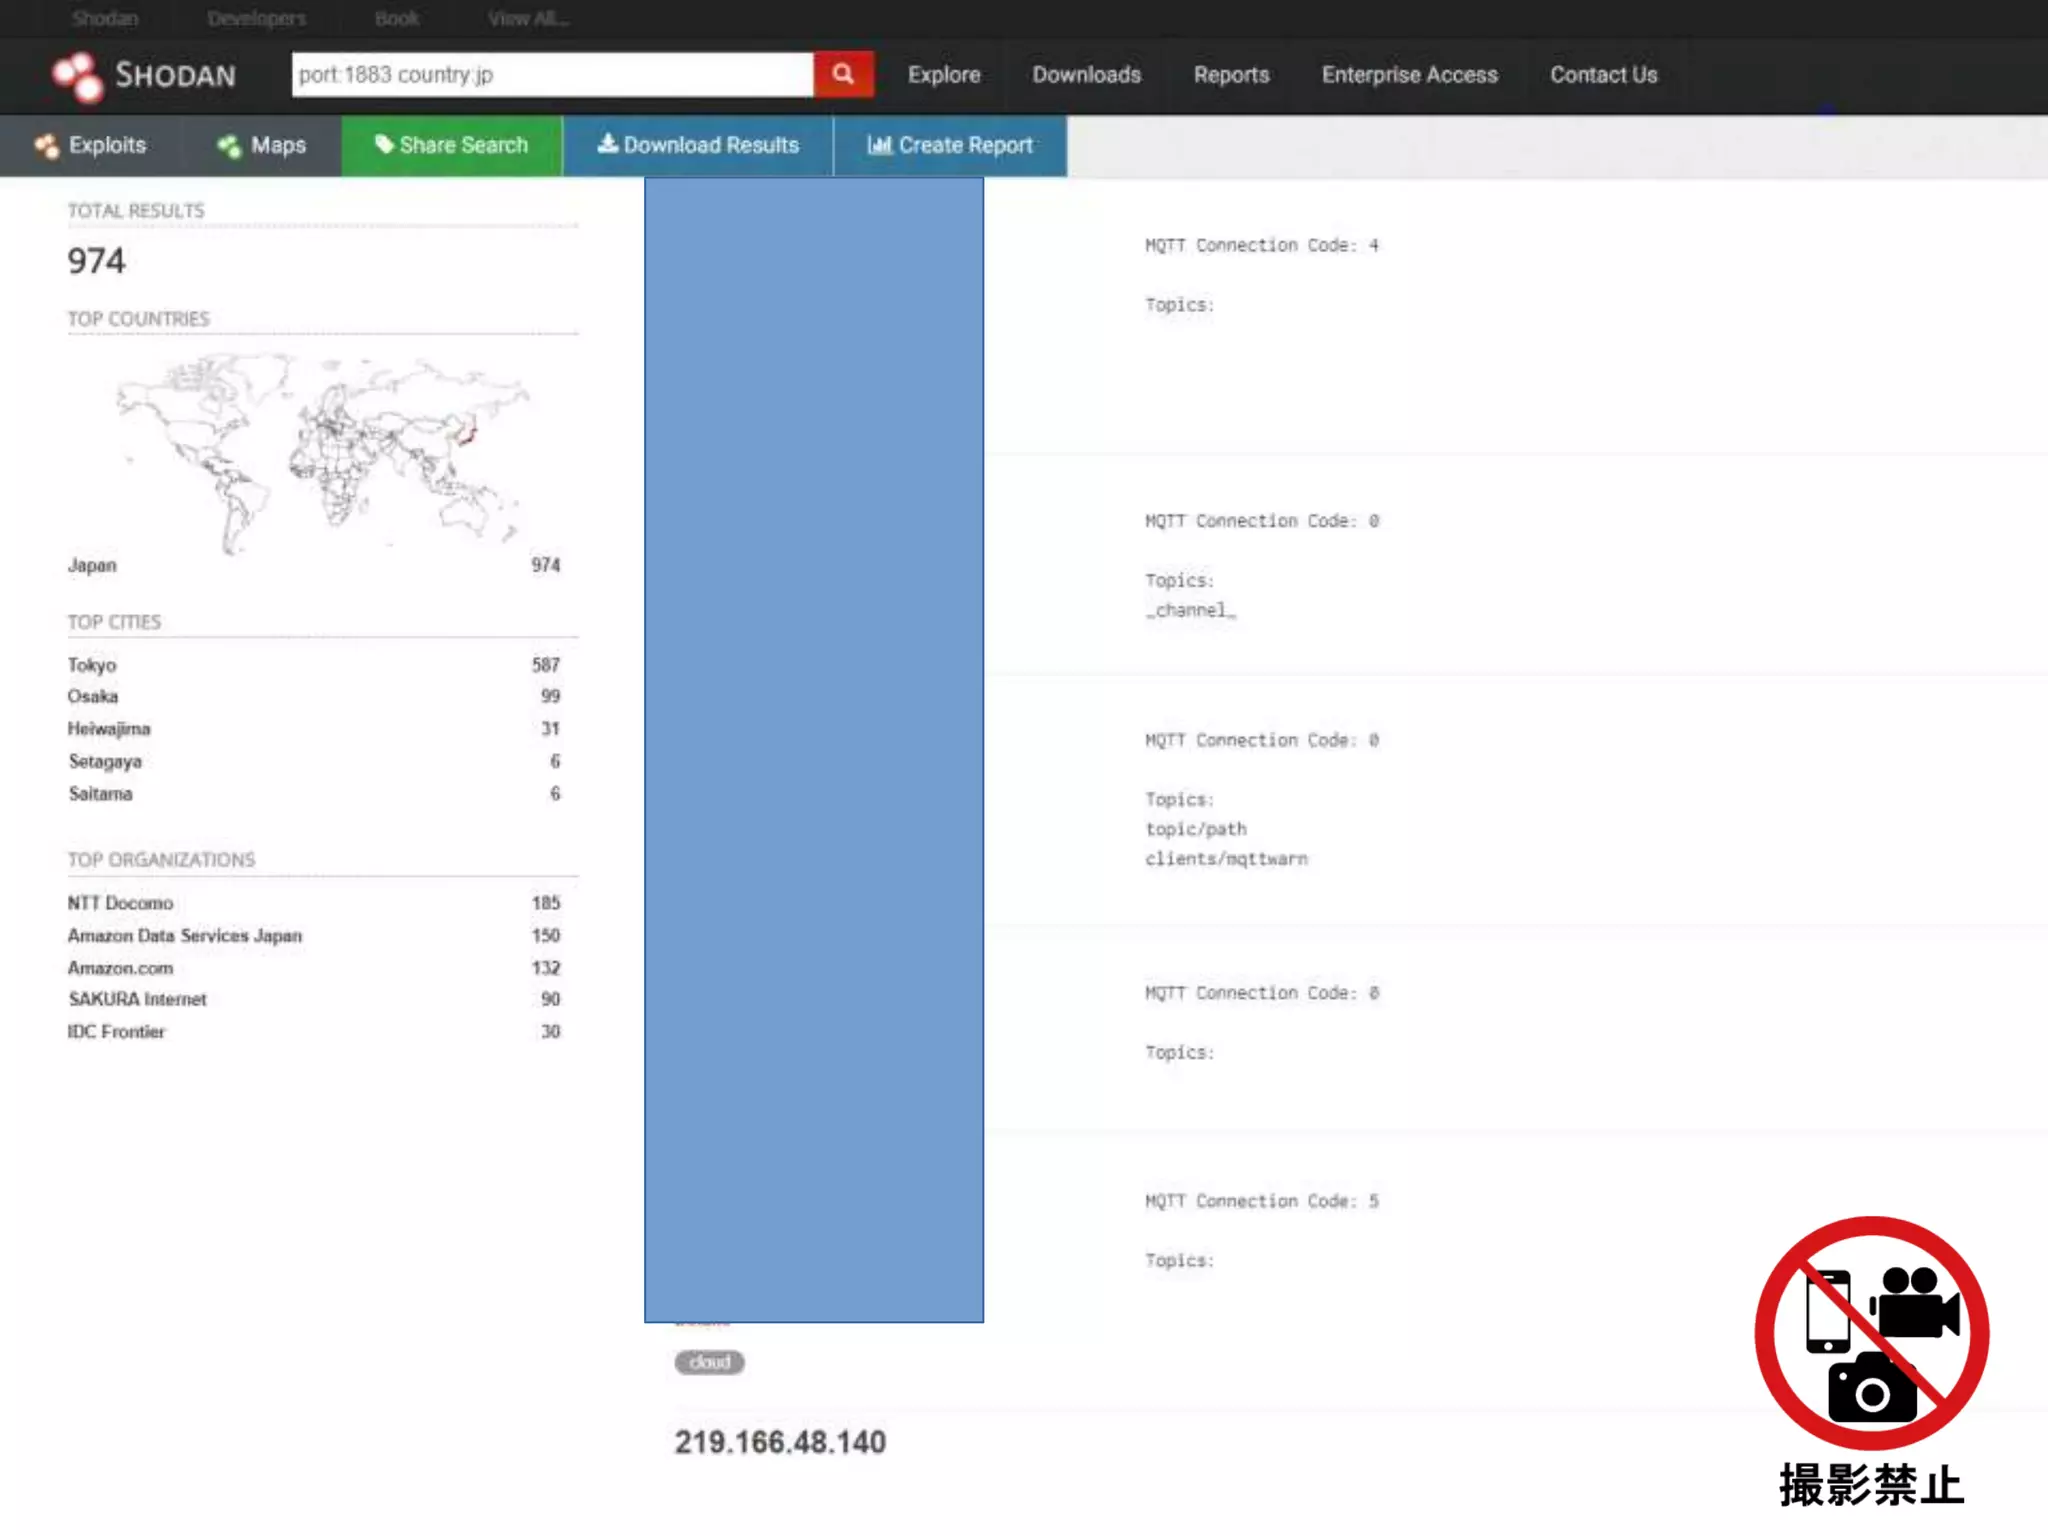Screen dimensions: 2048x1536
Task: Click the red search magnifier button
Action: [x=843, y=74]
